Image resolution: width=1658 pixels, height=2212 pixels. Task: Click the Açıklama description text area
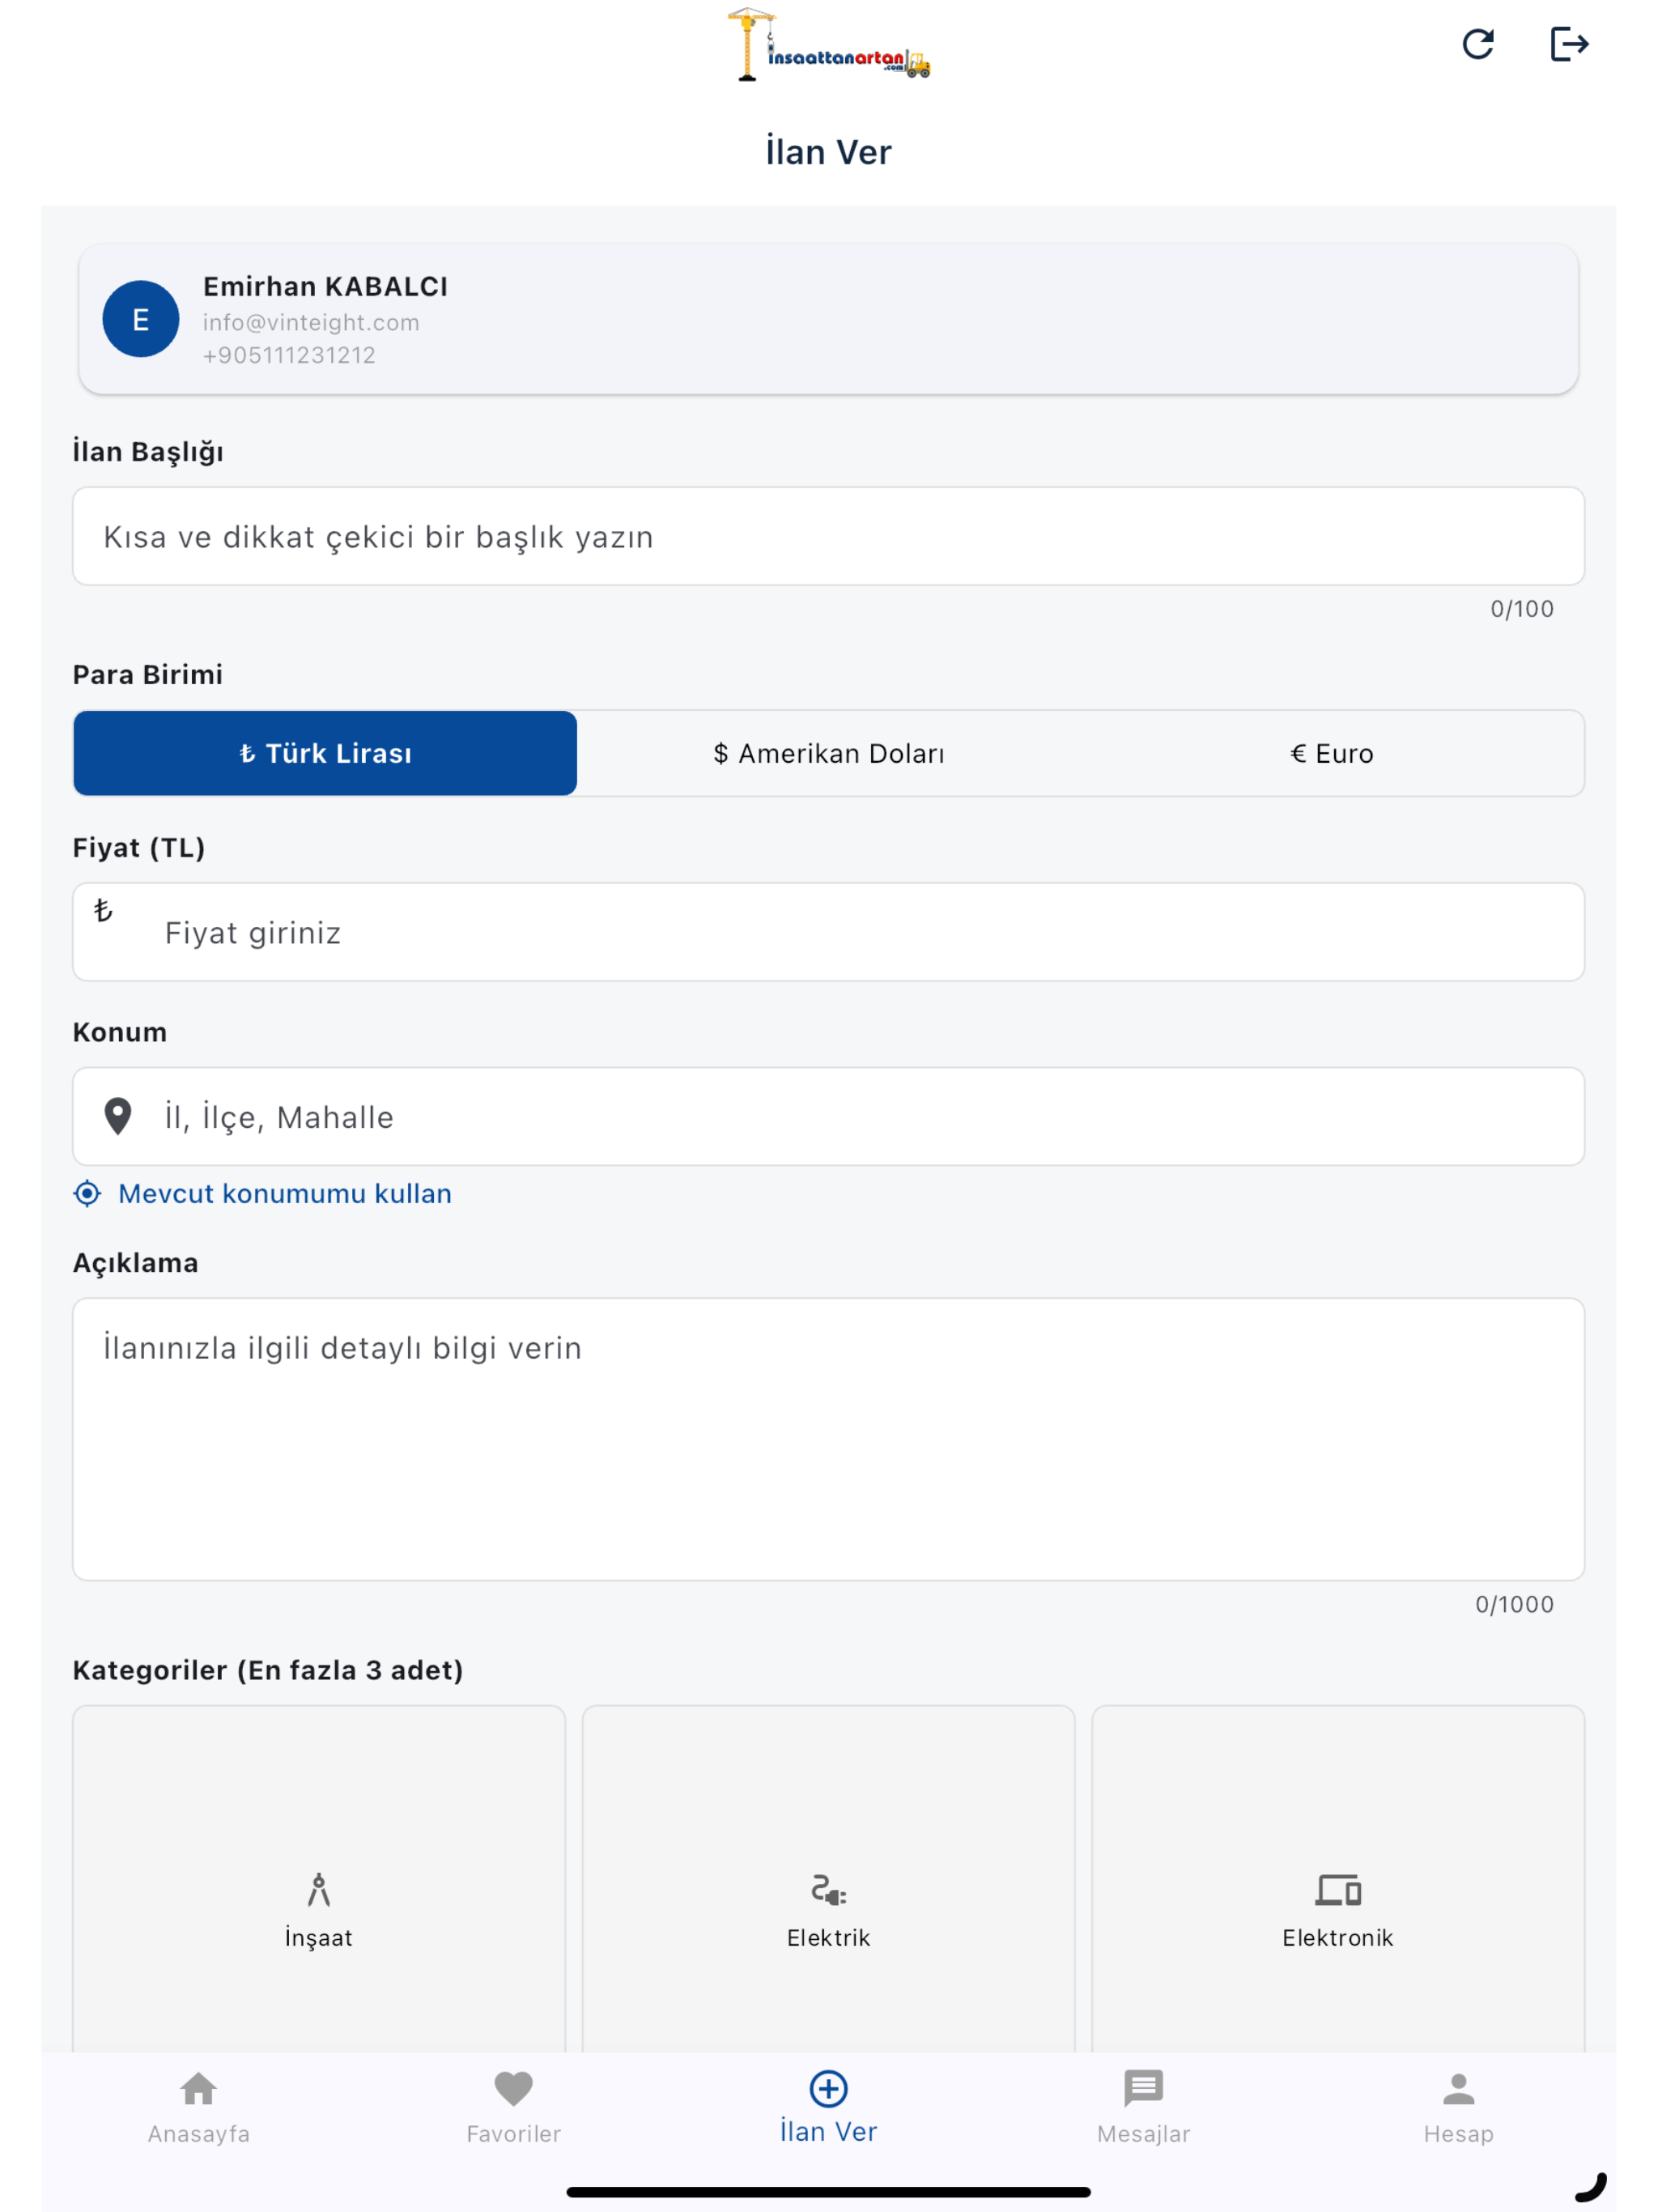(829, 1440)
